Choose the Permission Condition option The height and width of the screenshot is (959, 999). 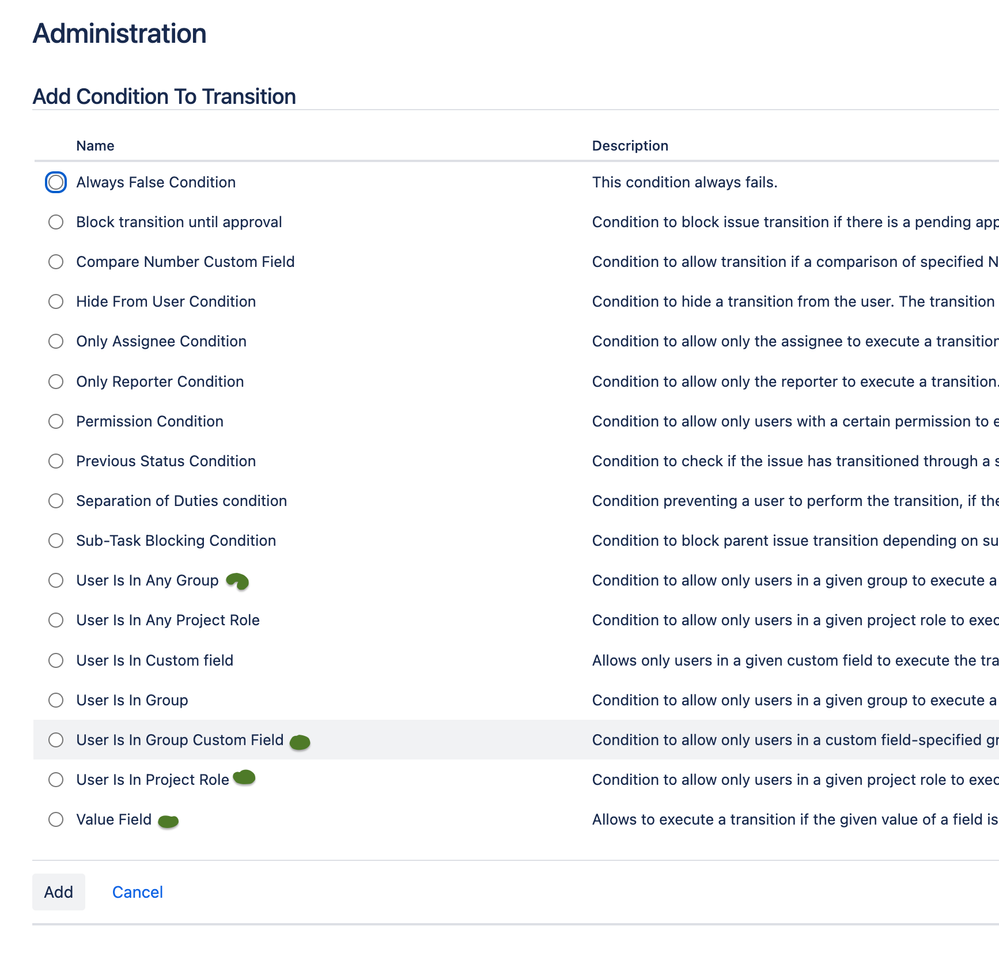(56, 421)
